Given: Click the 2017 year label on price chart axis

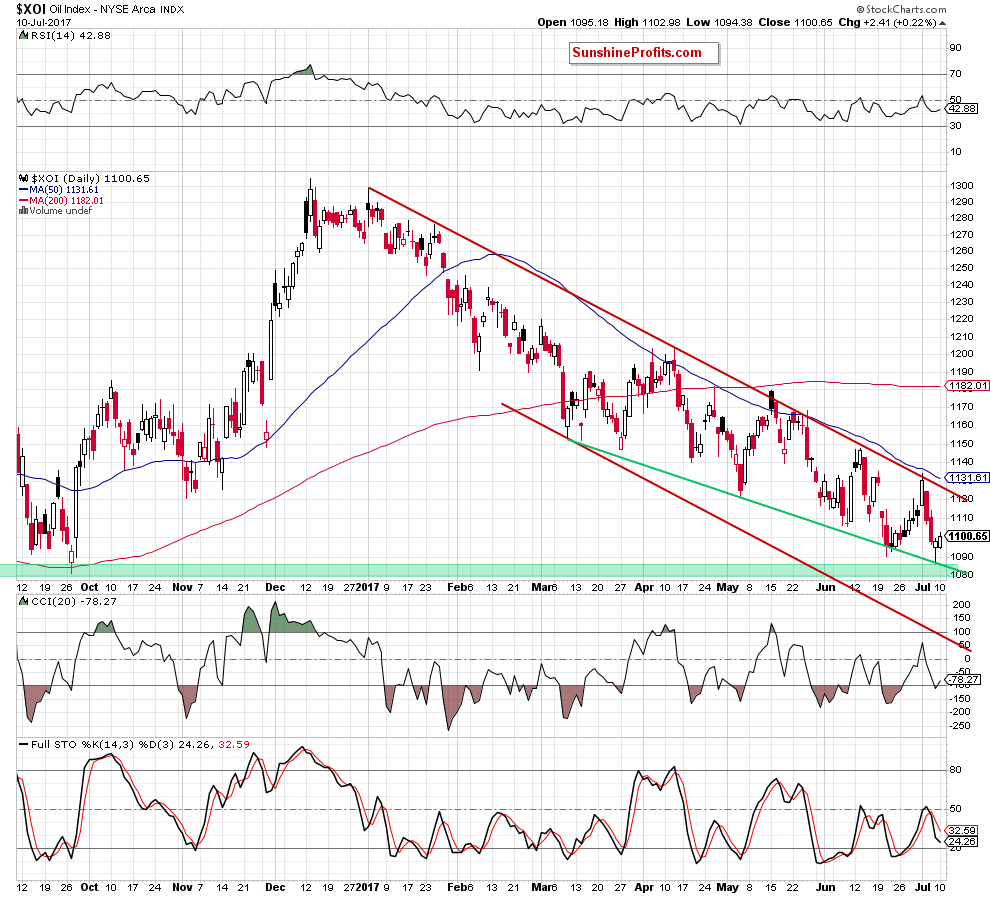Looking at the screenshot, I should click(x=367, y=587).
